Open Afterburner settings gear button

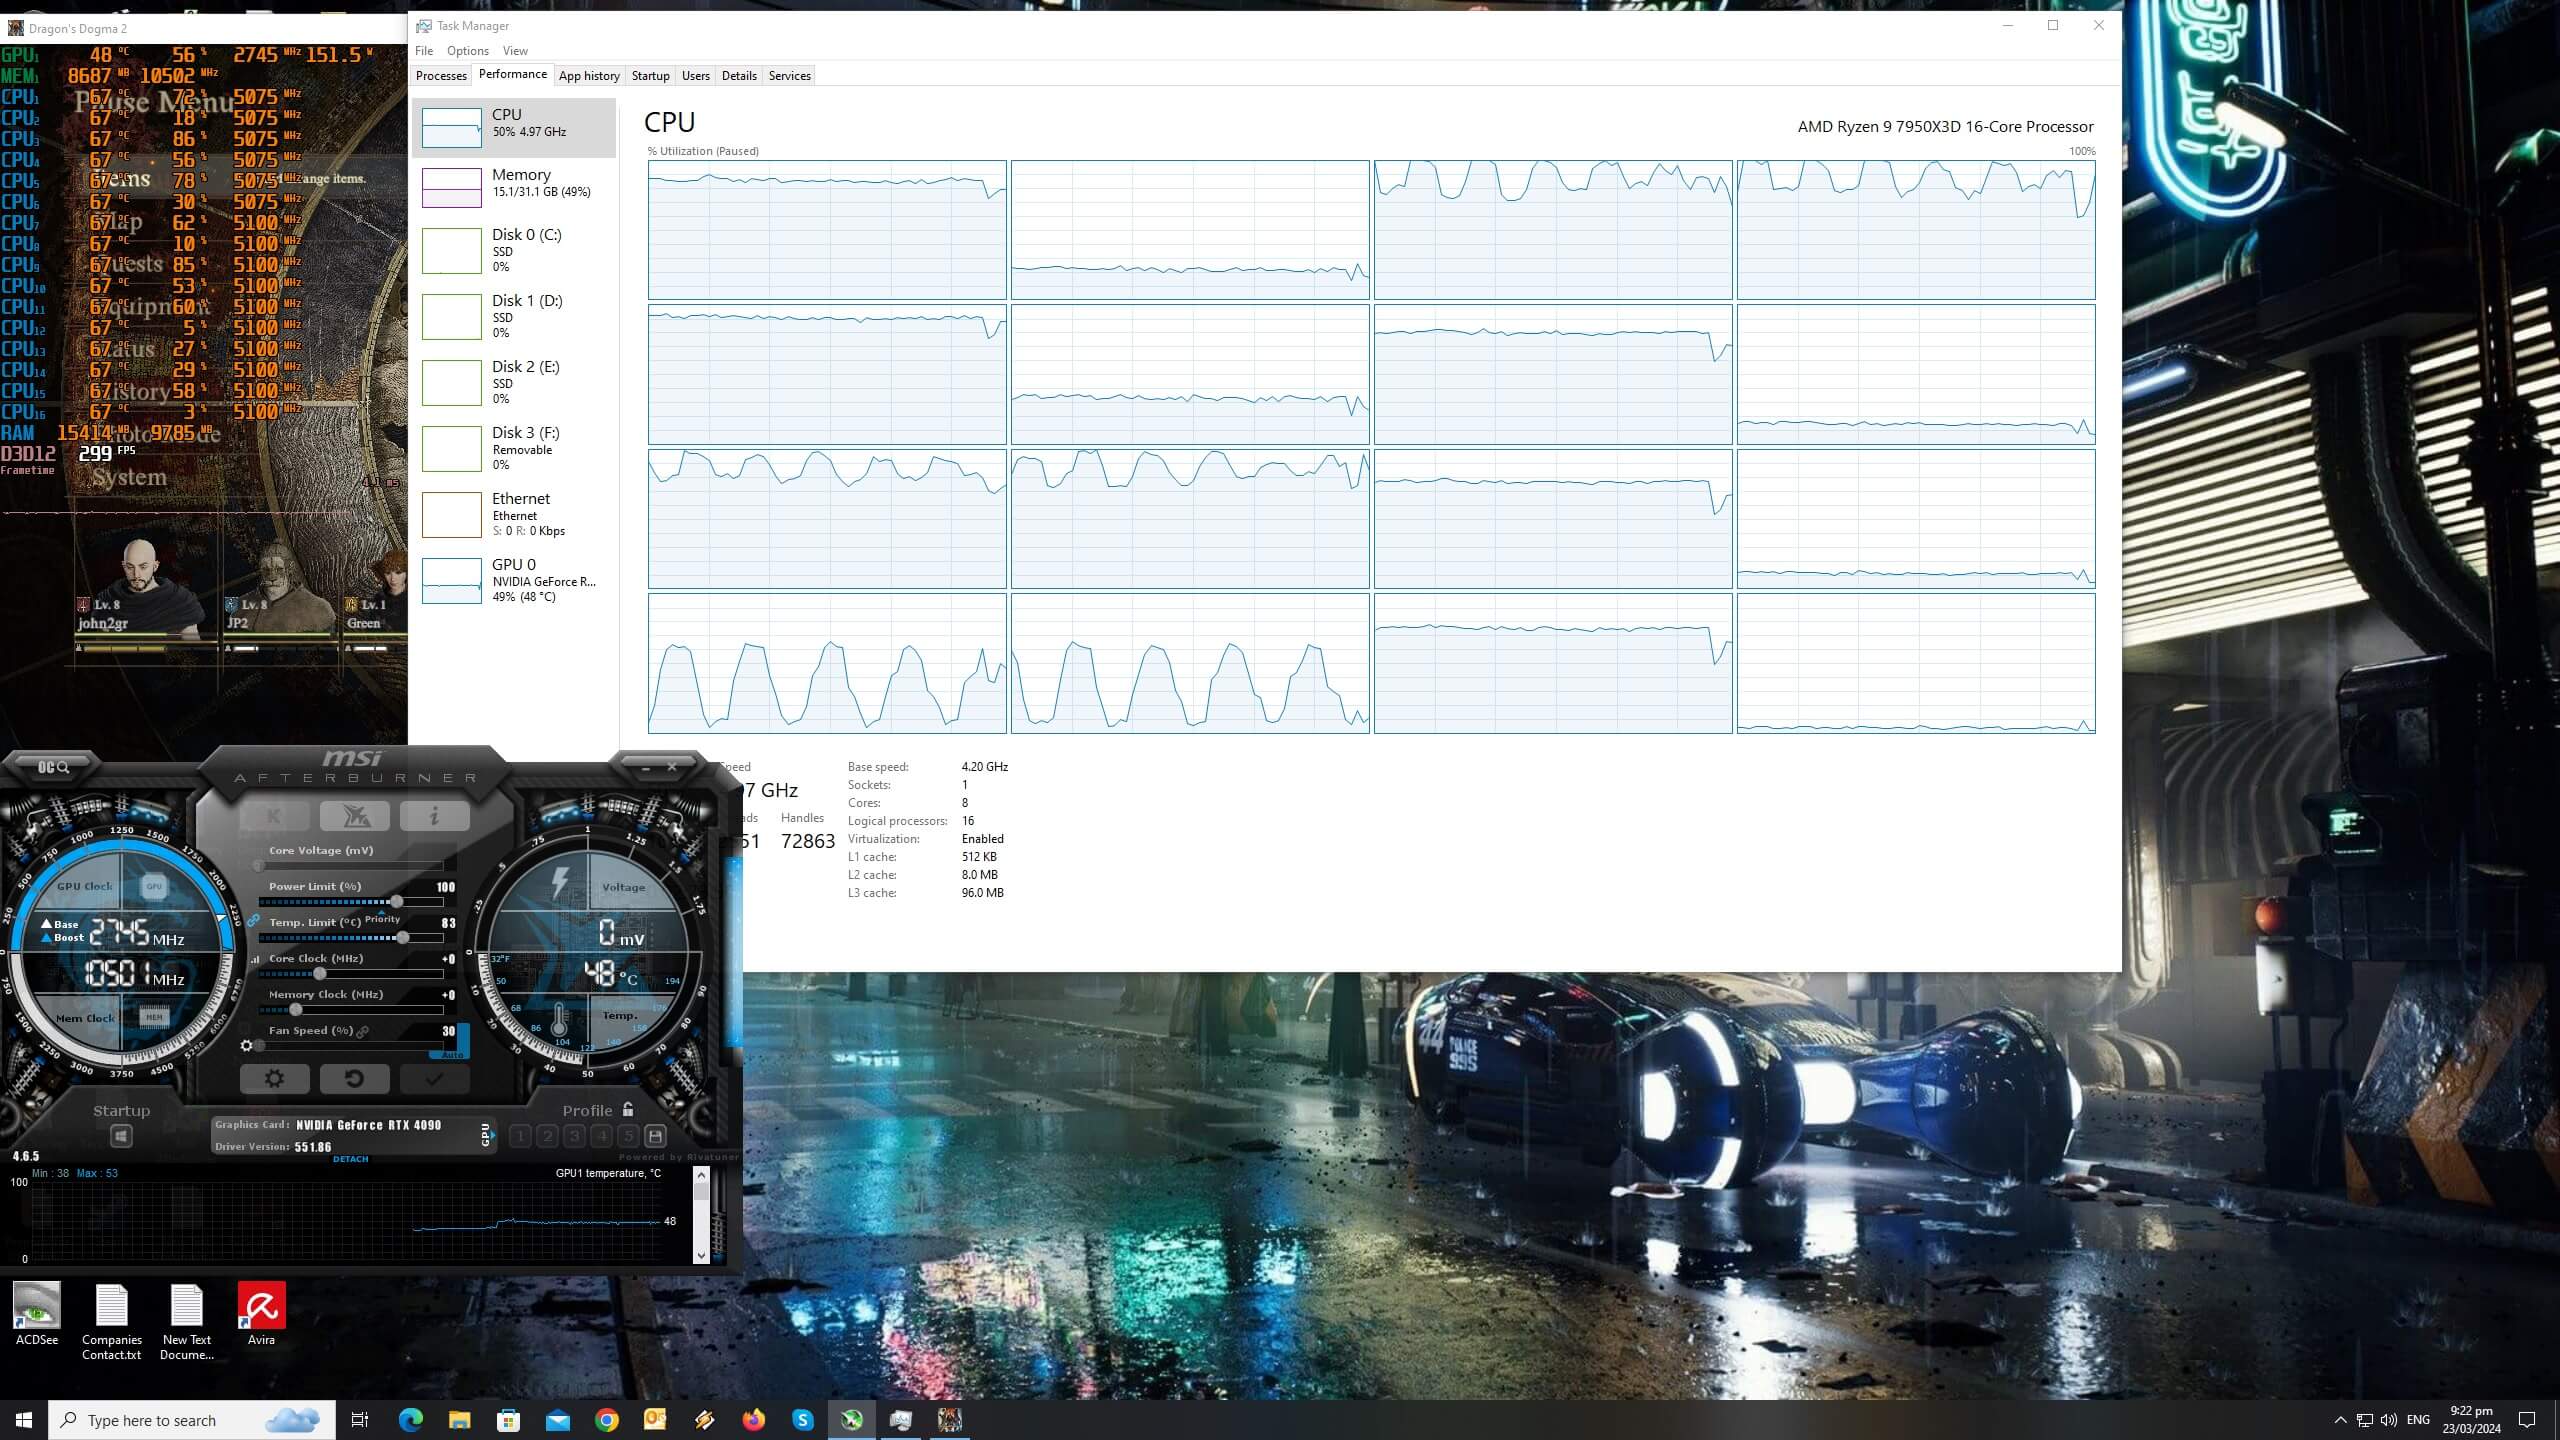(x=274, y=1079)
